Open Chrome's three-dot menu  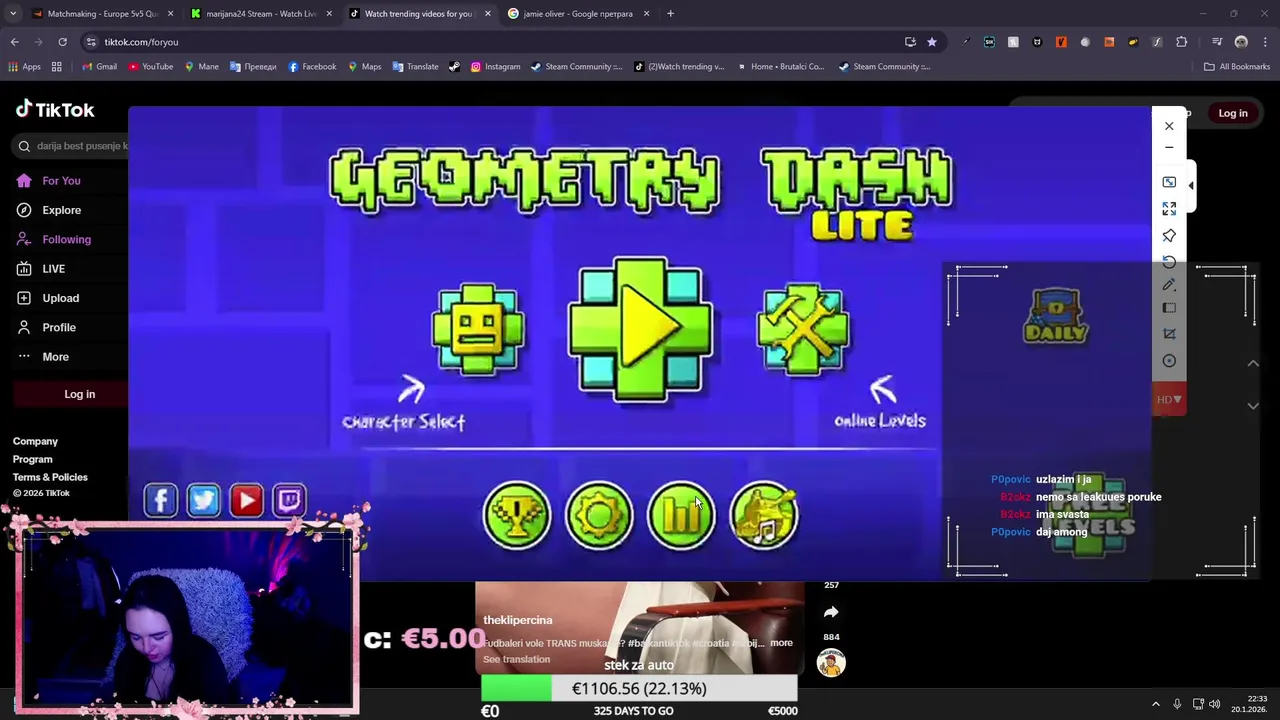tap(1265, 42)
